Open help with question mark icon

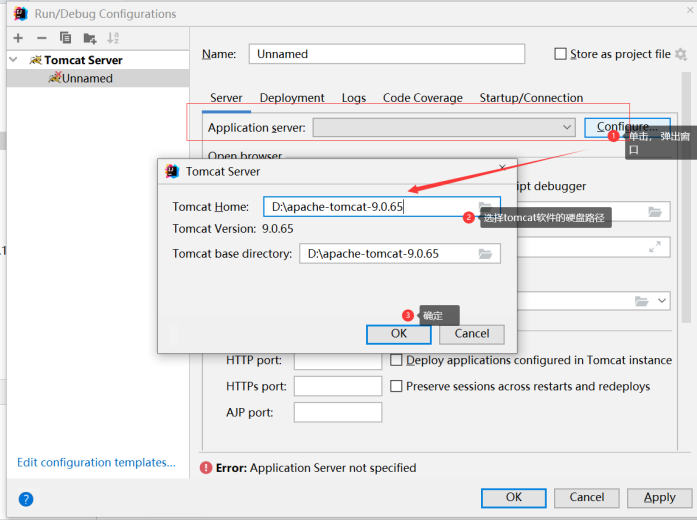26,499
